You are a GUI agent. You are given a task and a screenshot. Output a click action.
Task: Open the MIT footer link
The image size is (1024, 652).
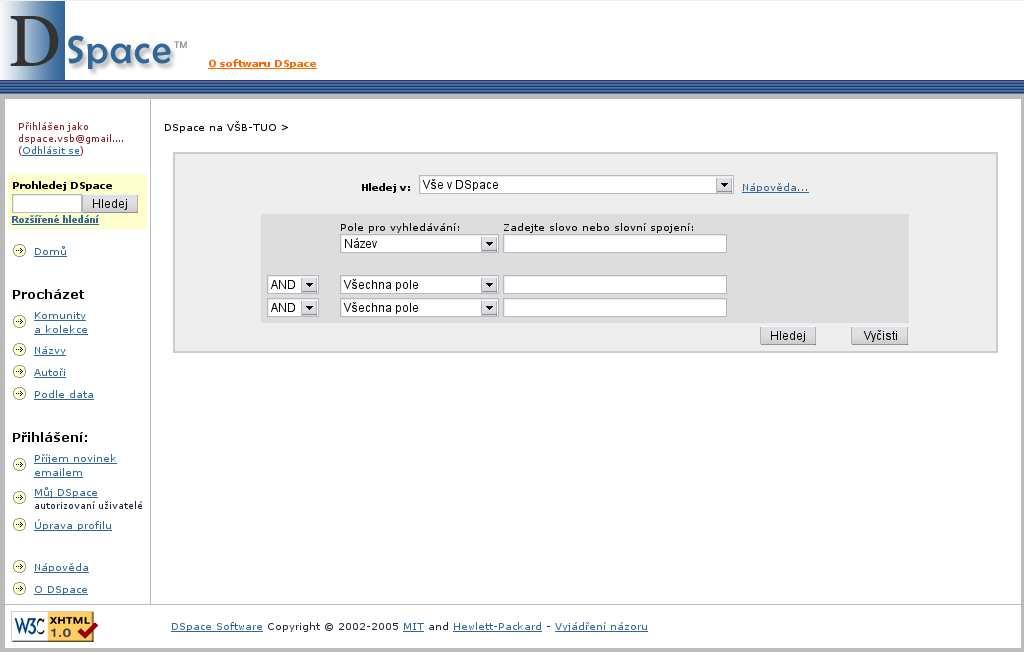pos(413,627)
